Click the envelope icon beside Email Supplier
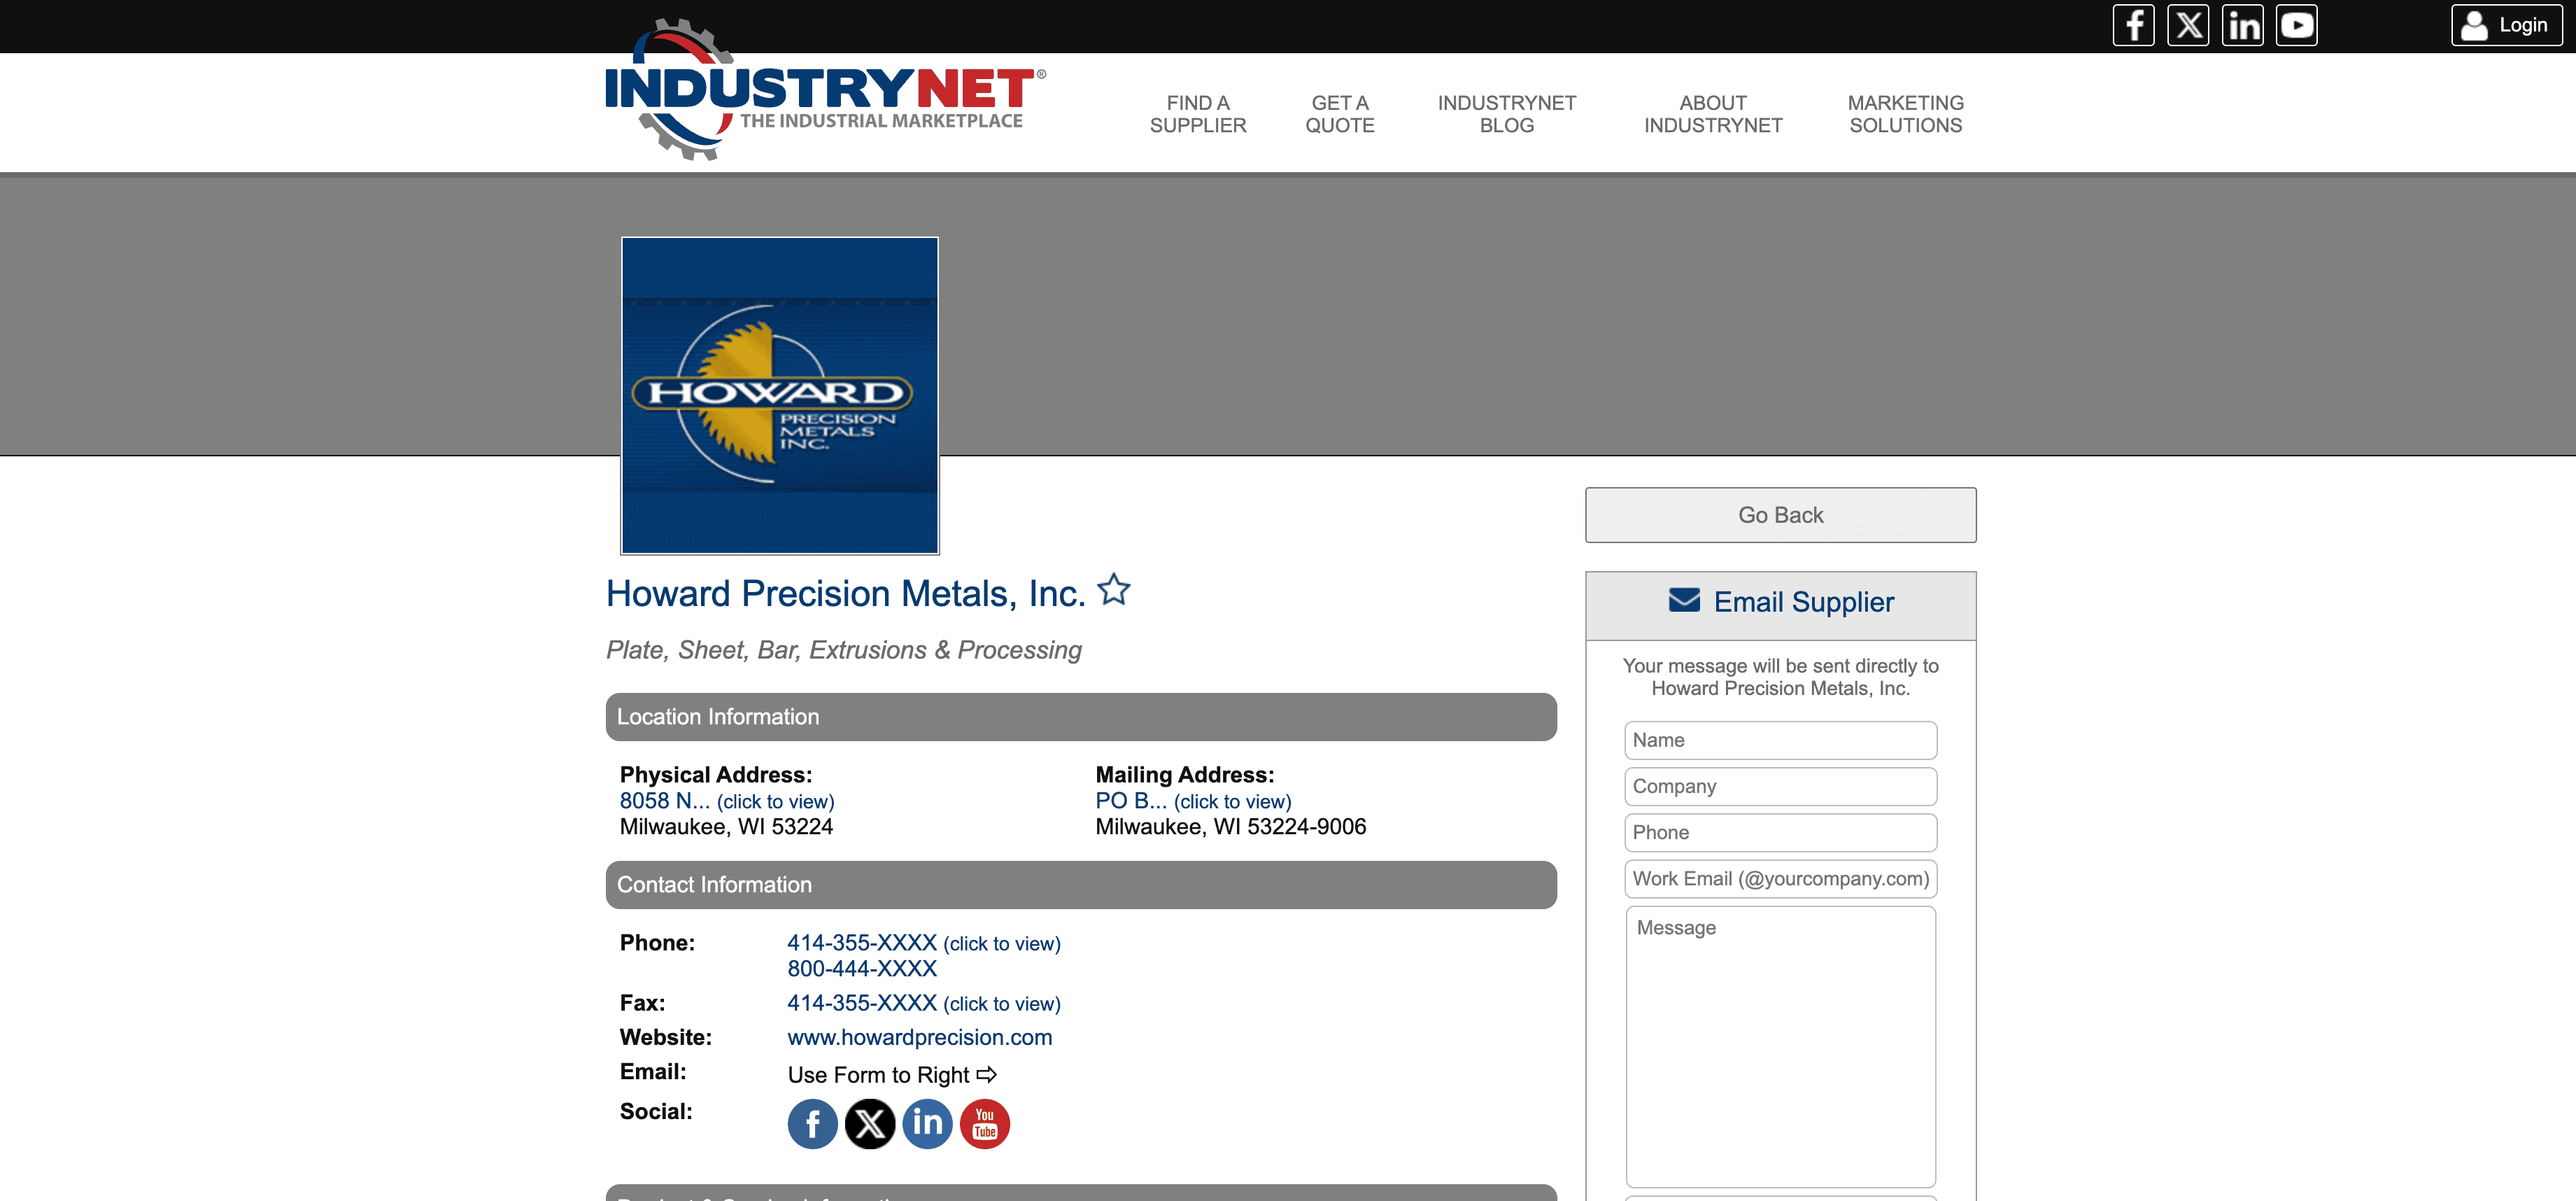This screenshot has height=1201, width=2576. 1684,600
